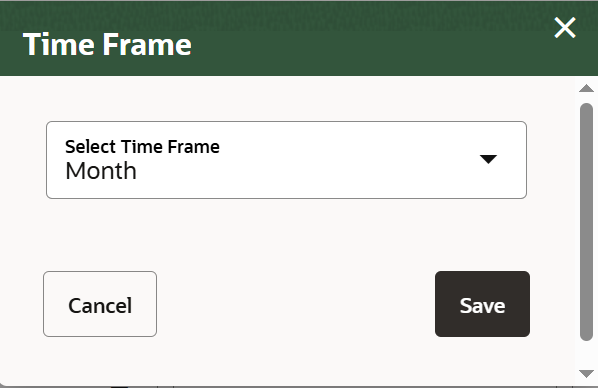Dismiss dialog using the white X icon
The height and width of the screenshot is (388, 598).
[565, 27]
